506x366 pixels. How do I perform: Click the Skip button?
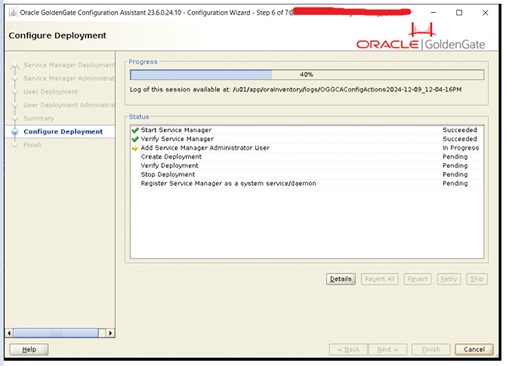point(477,279)
